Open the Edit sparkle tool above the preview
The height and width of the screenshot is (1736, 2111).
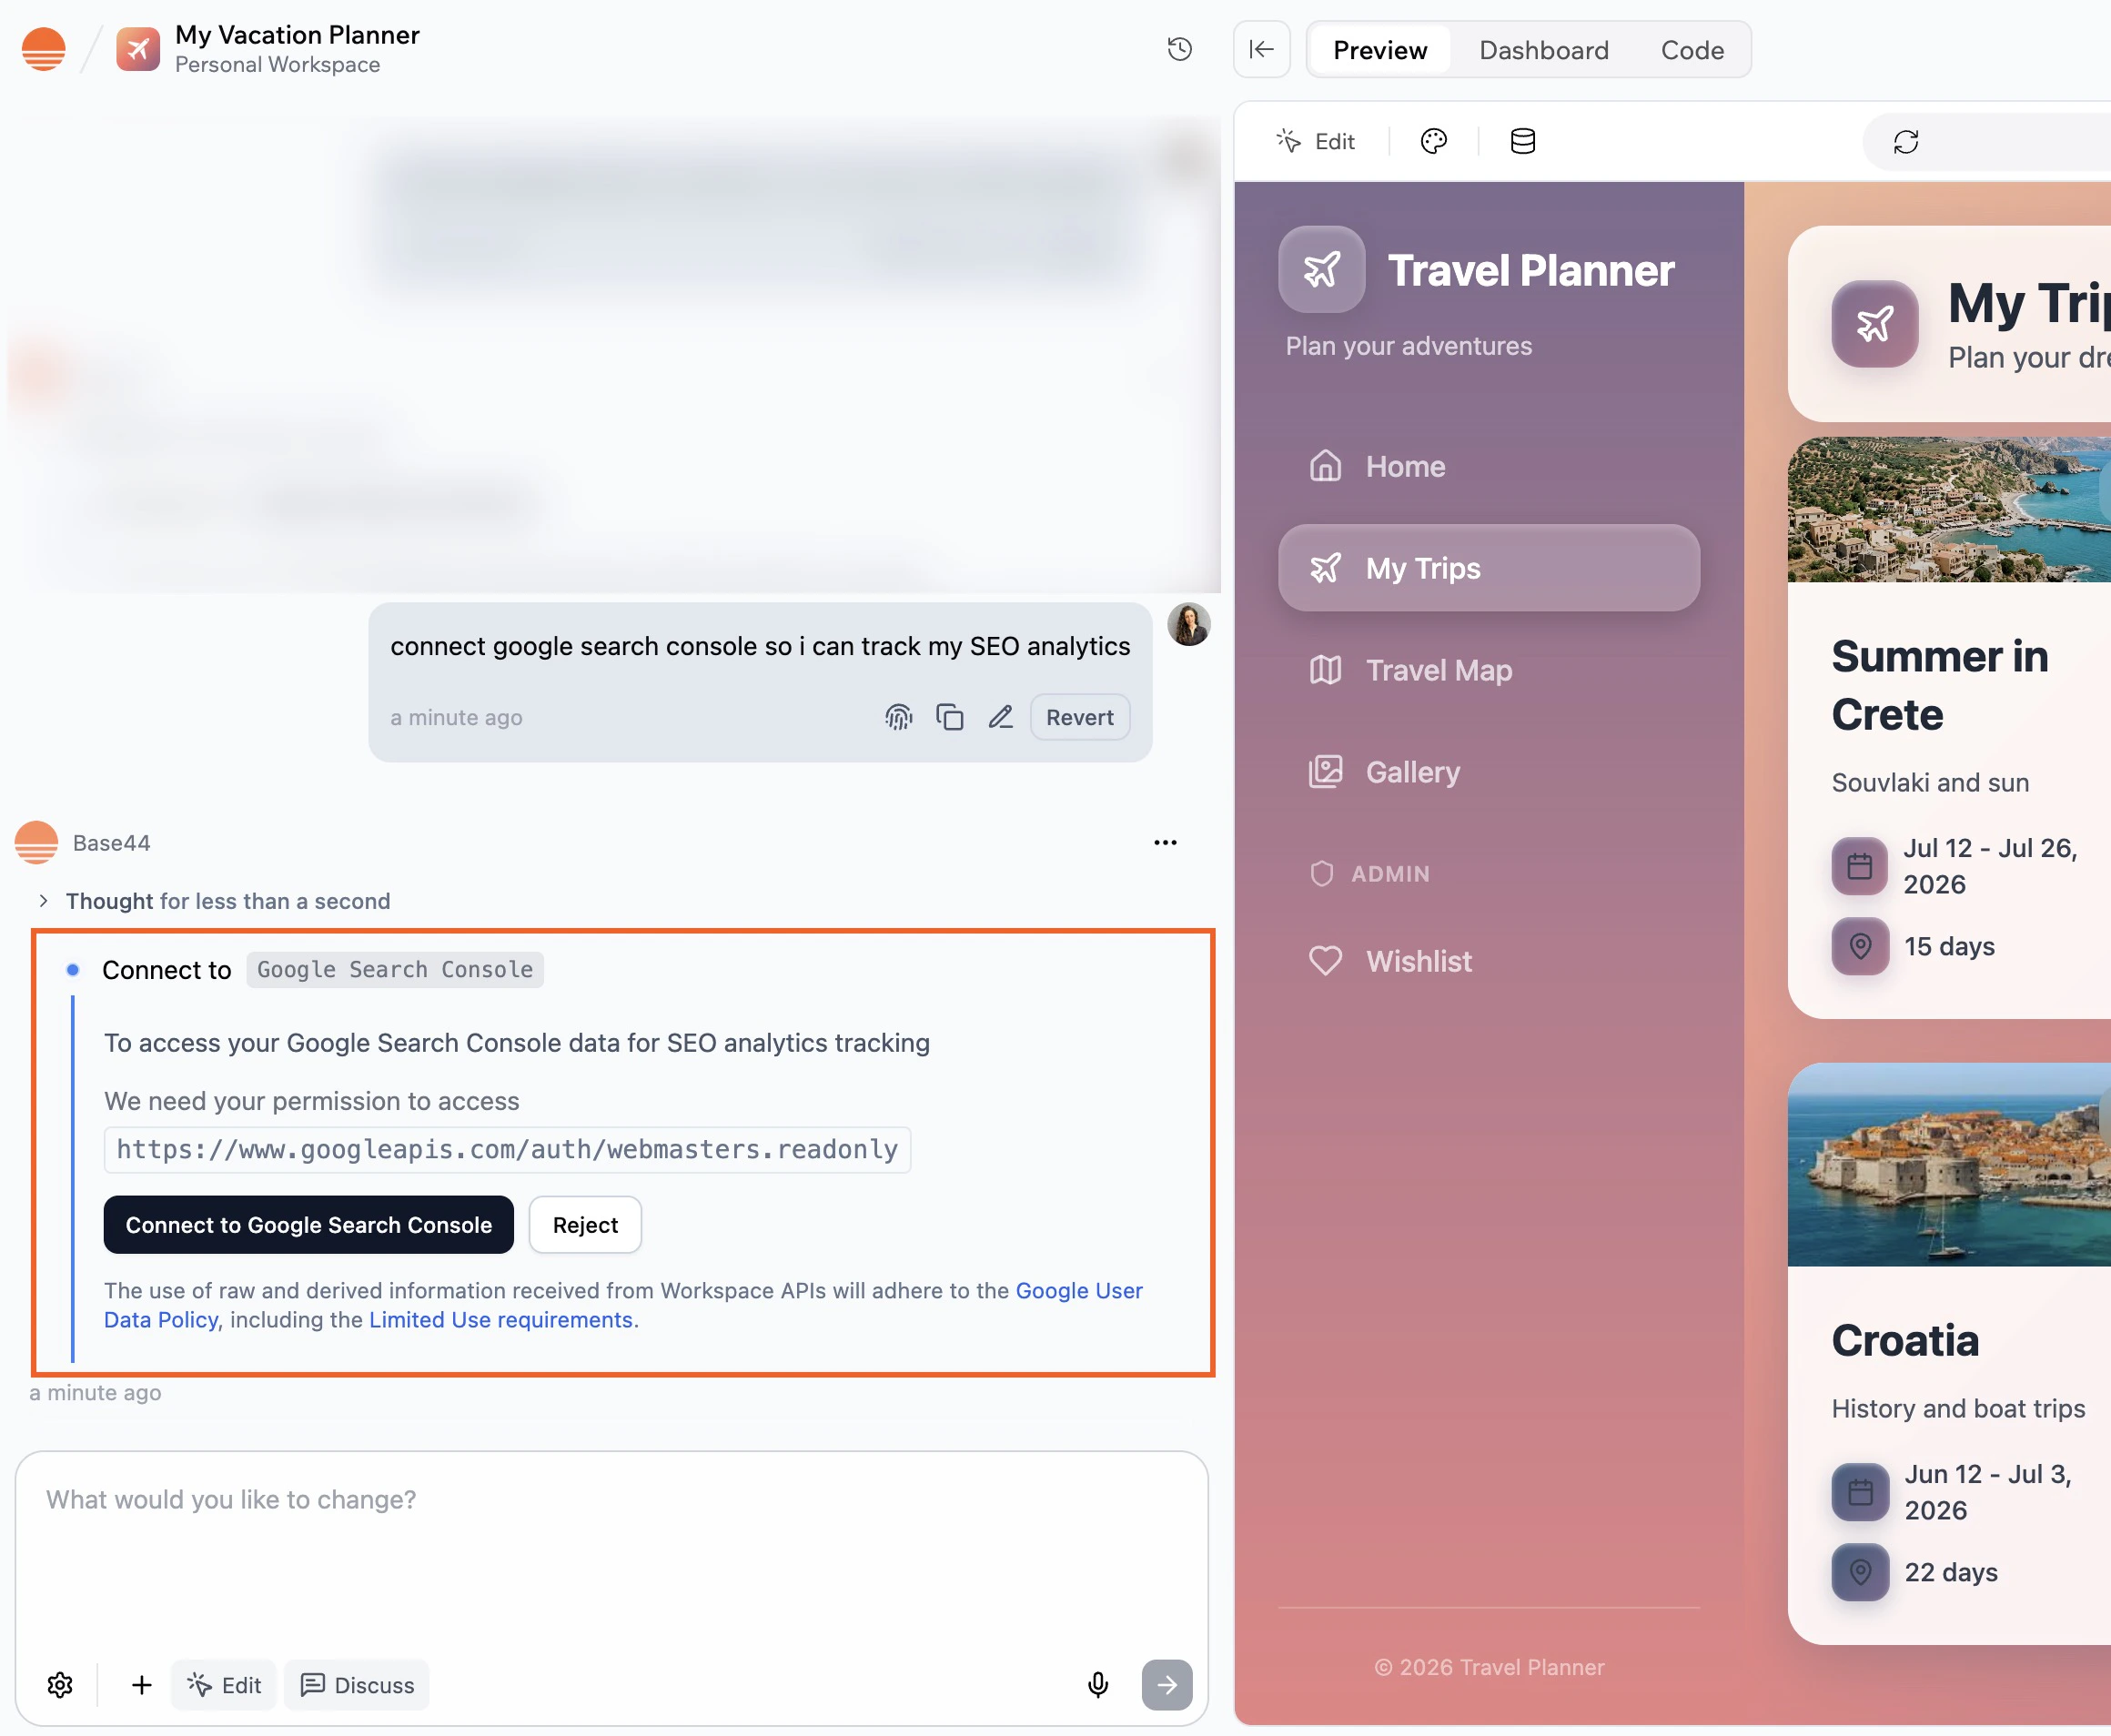[x=1315, y=141]
